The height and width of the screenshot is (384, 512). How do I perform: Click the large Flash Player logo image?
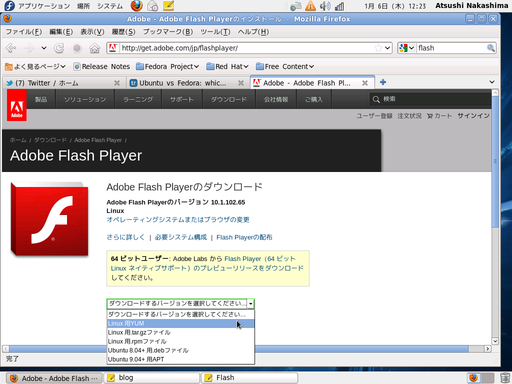[49, 219]
